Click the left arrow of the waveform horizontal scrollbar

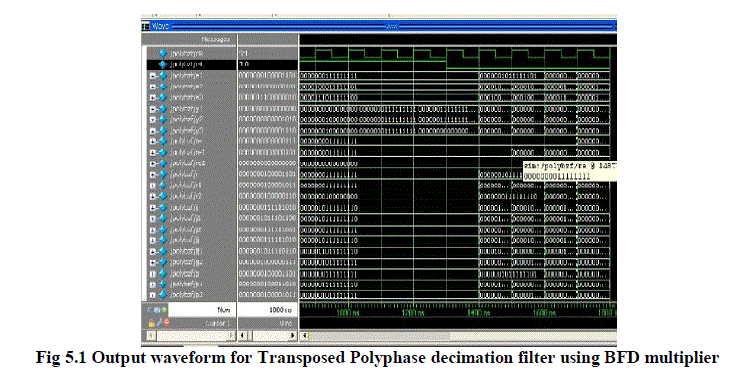click(304, 336)
